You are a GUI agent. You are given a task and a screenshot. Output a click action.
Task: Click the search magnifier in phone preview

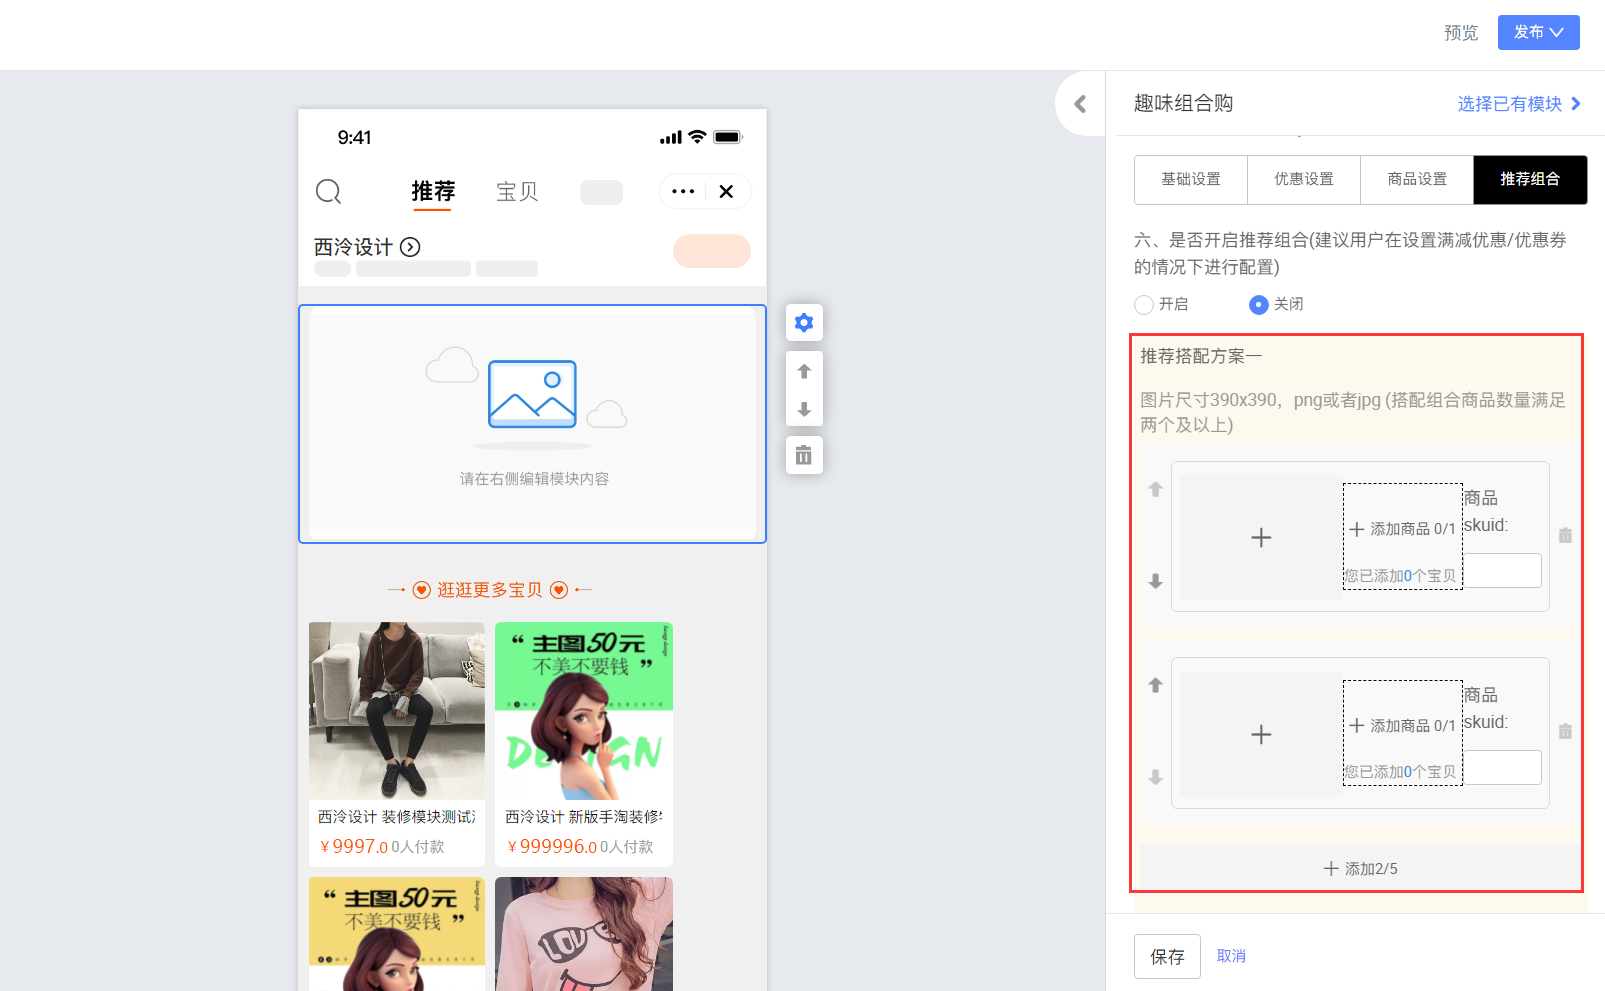(x=329, y=191)
